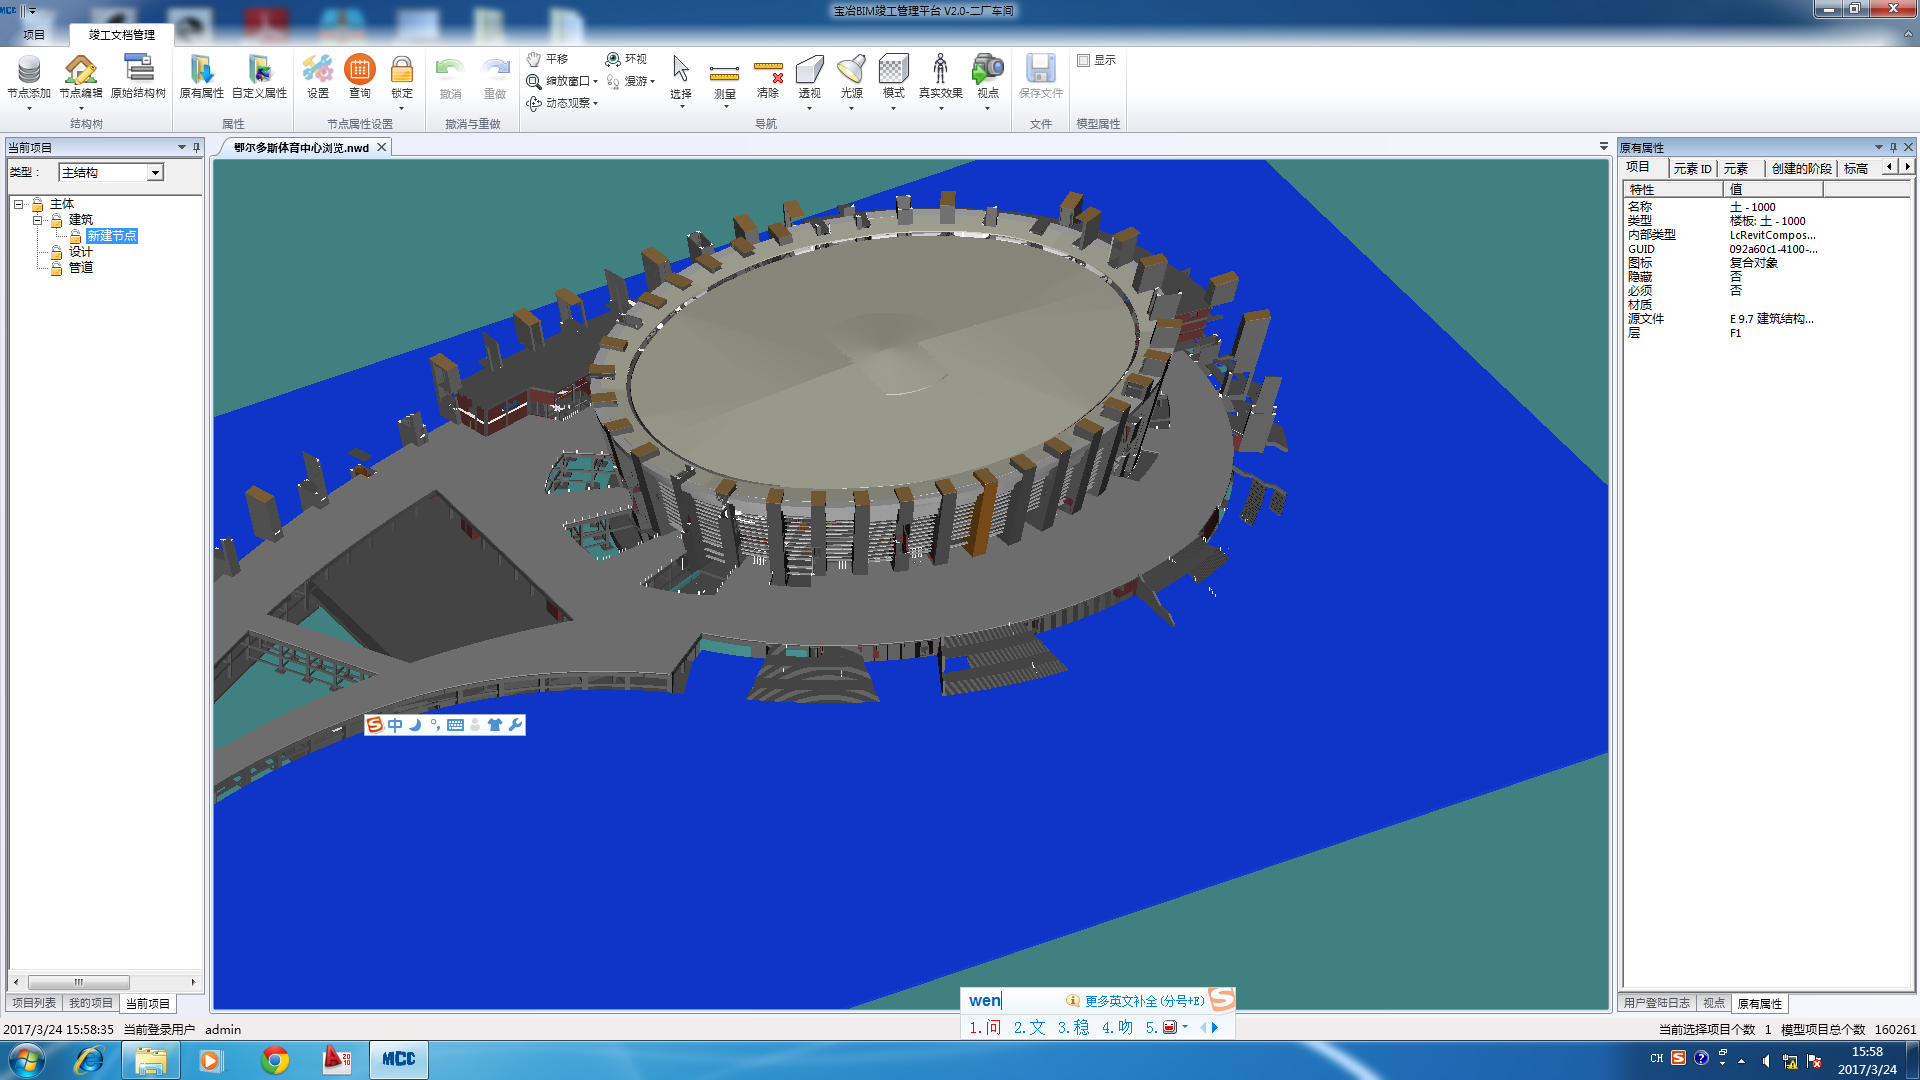Activate the 漫游 walk tool
1920x1080 pixels.
626,81
